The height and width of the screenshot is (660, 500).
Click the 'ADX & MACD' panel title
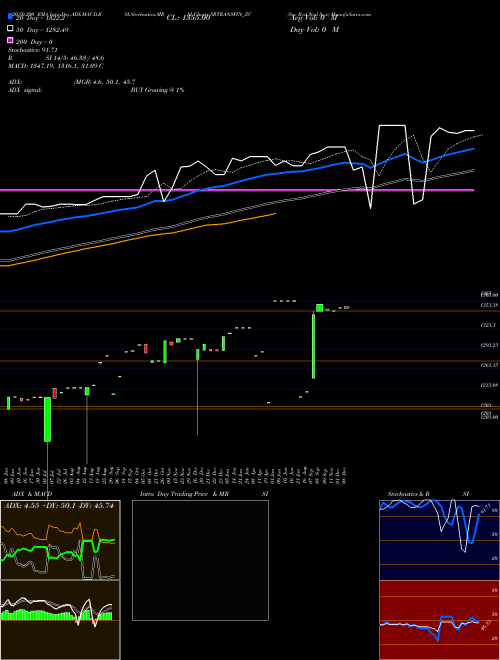(x=32, y=494)
